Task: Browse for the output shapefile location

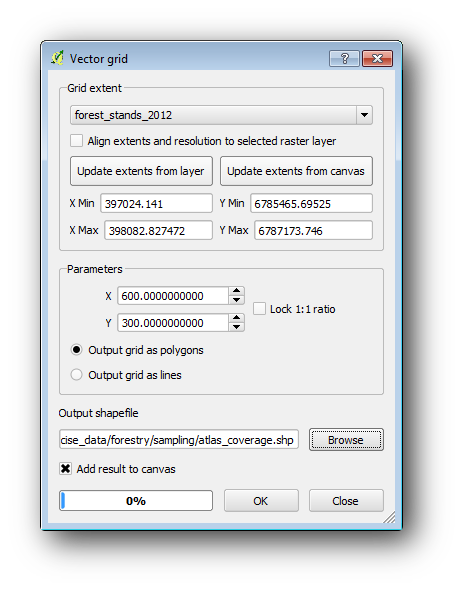Action: (346, 439)
